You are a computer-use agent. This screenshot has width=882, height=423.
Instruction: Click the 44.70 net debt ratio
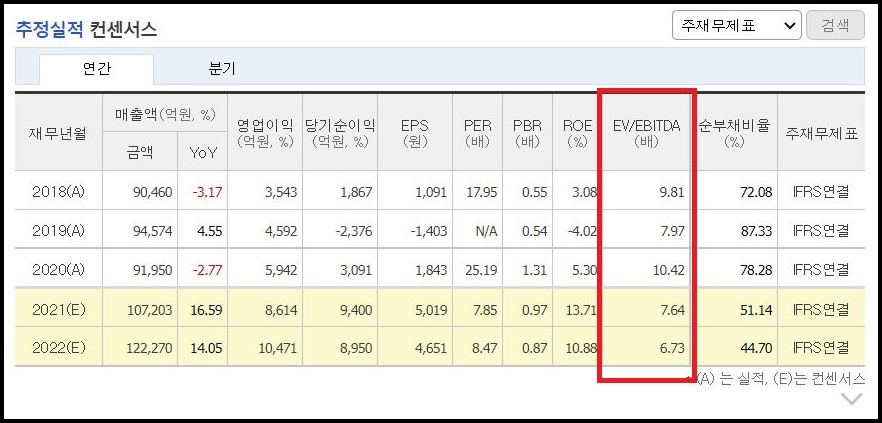pyautogui.click(x=757, y=348)
